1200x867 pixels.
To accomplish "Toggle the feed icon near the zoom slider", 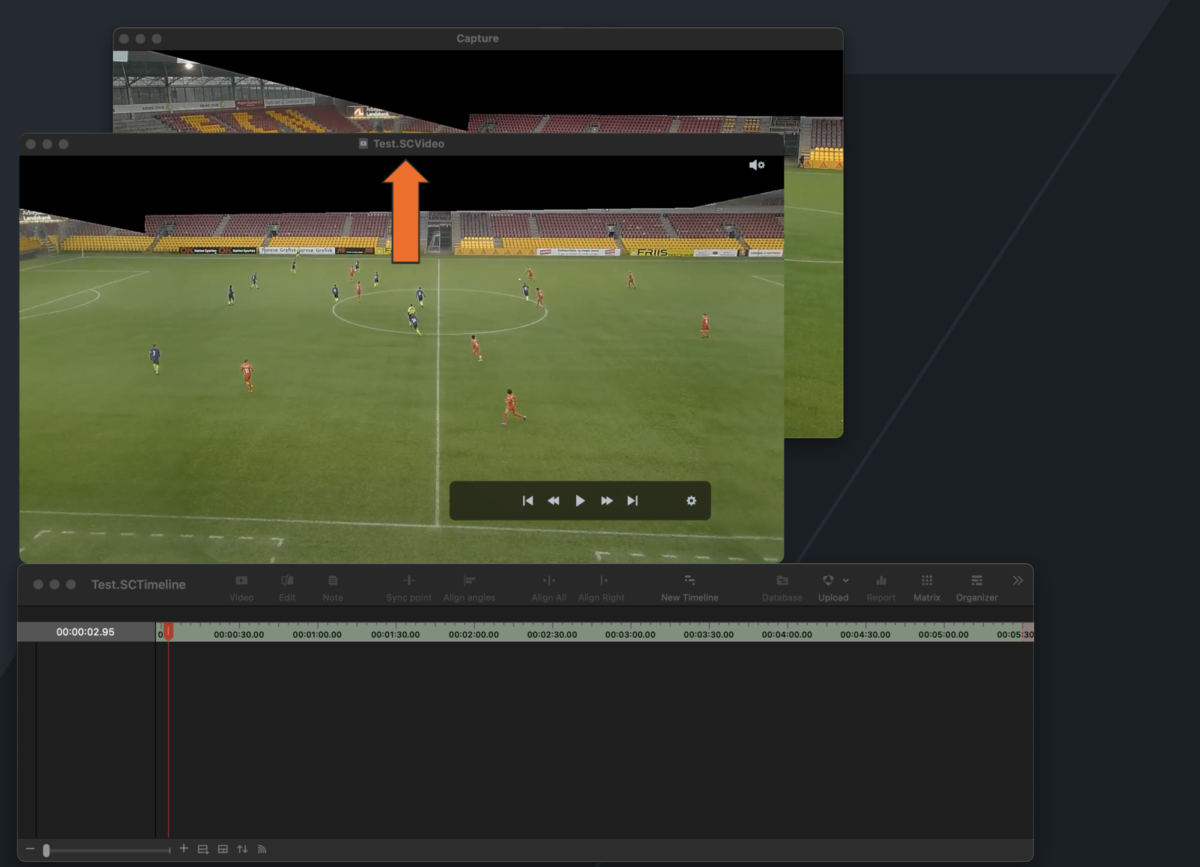I will pyautogui.click(x=262, y=849).
